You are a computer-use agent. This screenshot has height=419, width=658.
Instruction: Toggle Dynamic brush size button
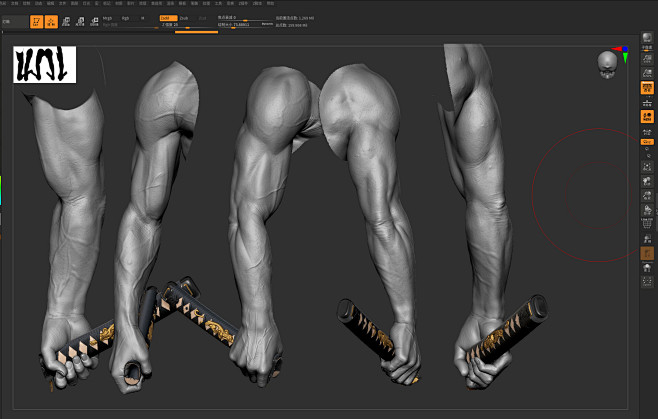click(267, 24)
